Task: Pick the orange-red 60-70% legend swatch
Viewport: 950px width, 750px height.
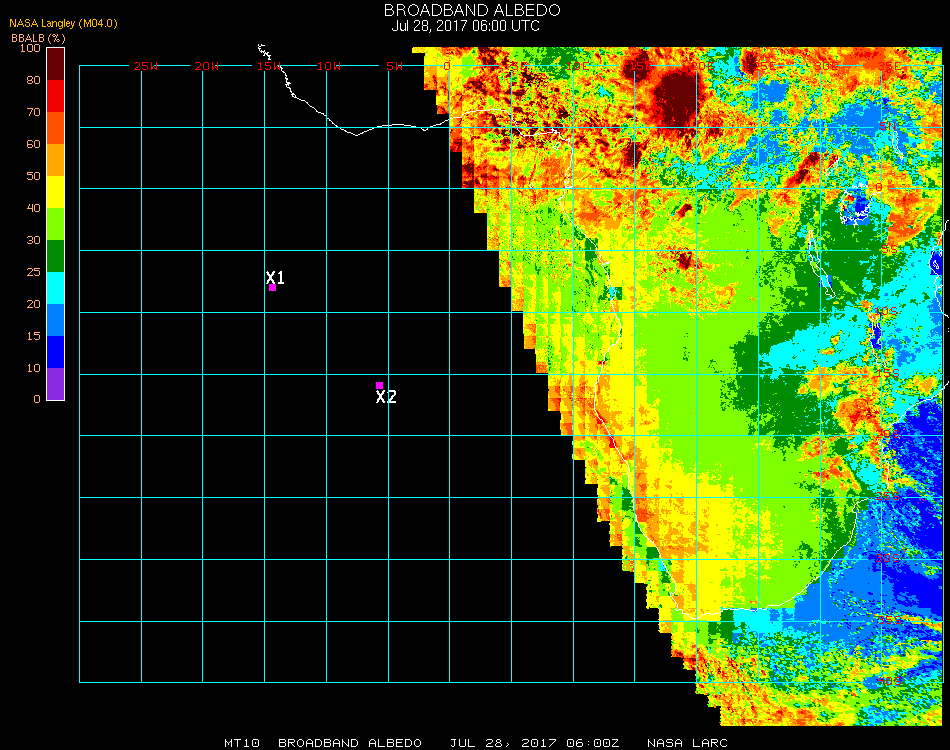Action: (55, 128)
